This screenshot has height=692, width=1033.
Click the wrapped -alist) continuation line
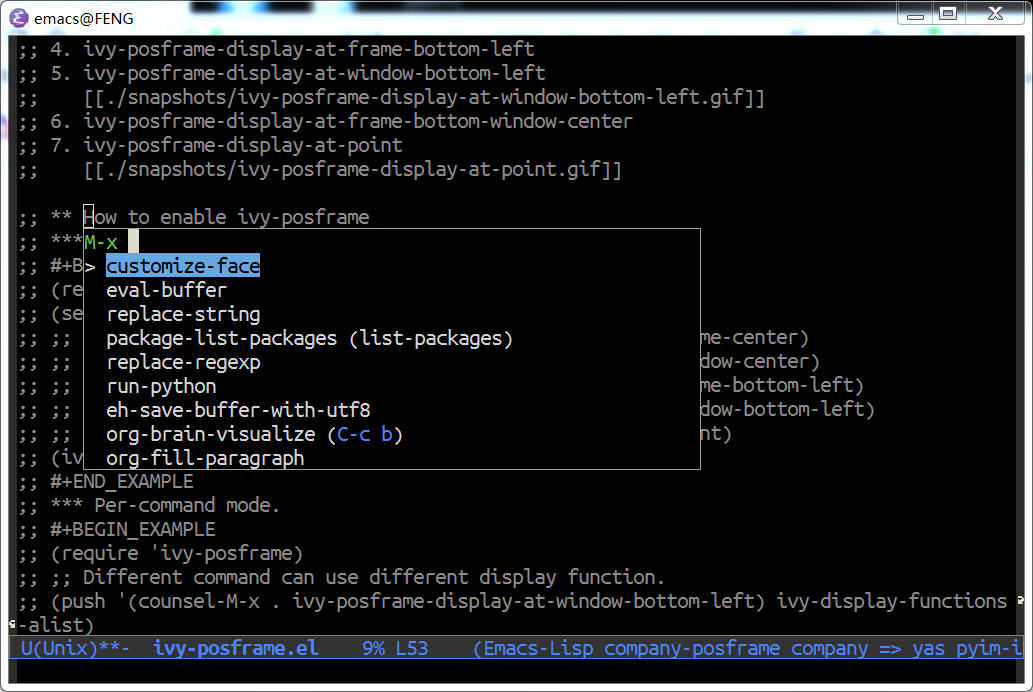coord(56,625)
